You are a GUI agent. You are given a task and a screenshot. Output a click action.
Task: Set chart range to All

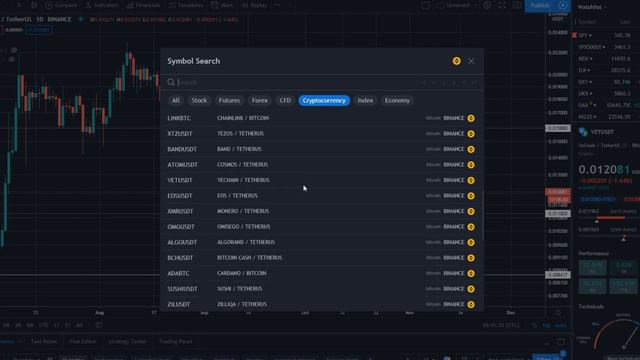click(79, 325)
